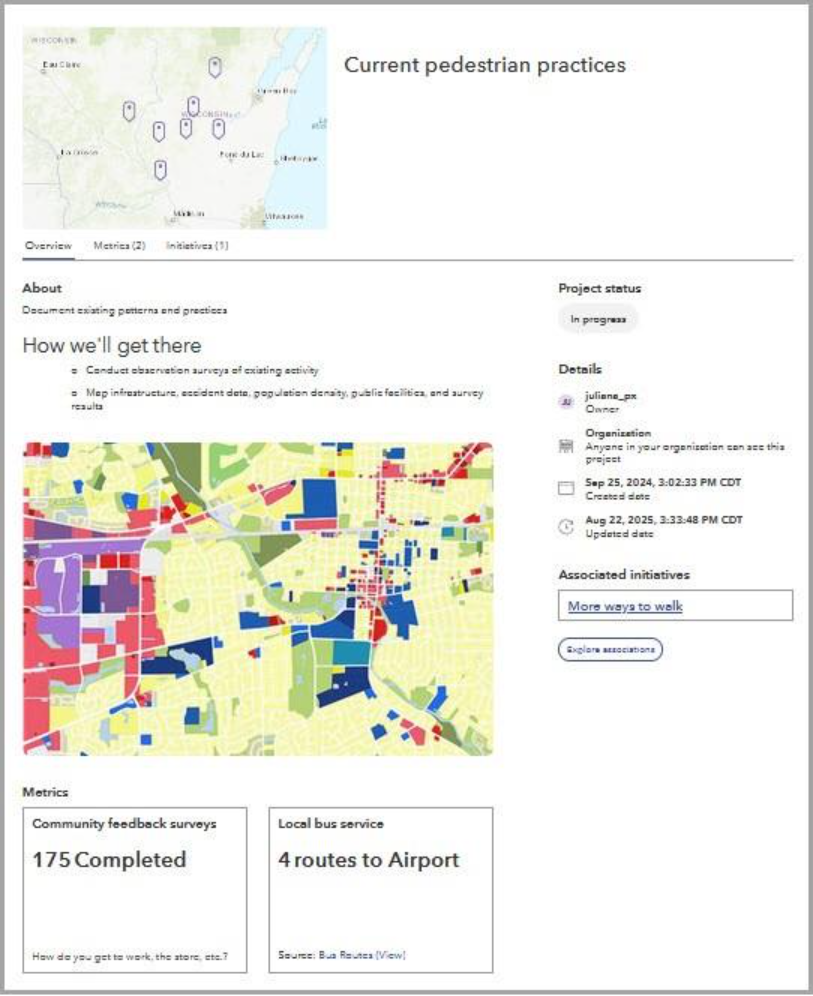The image size is (813, 996).
Task: Click the colorful land-use map image
Action: [257, 598]
